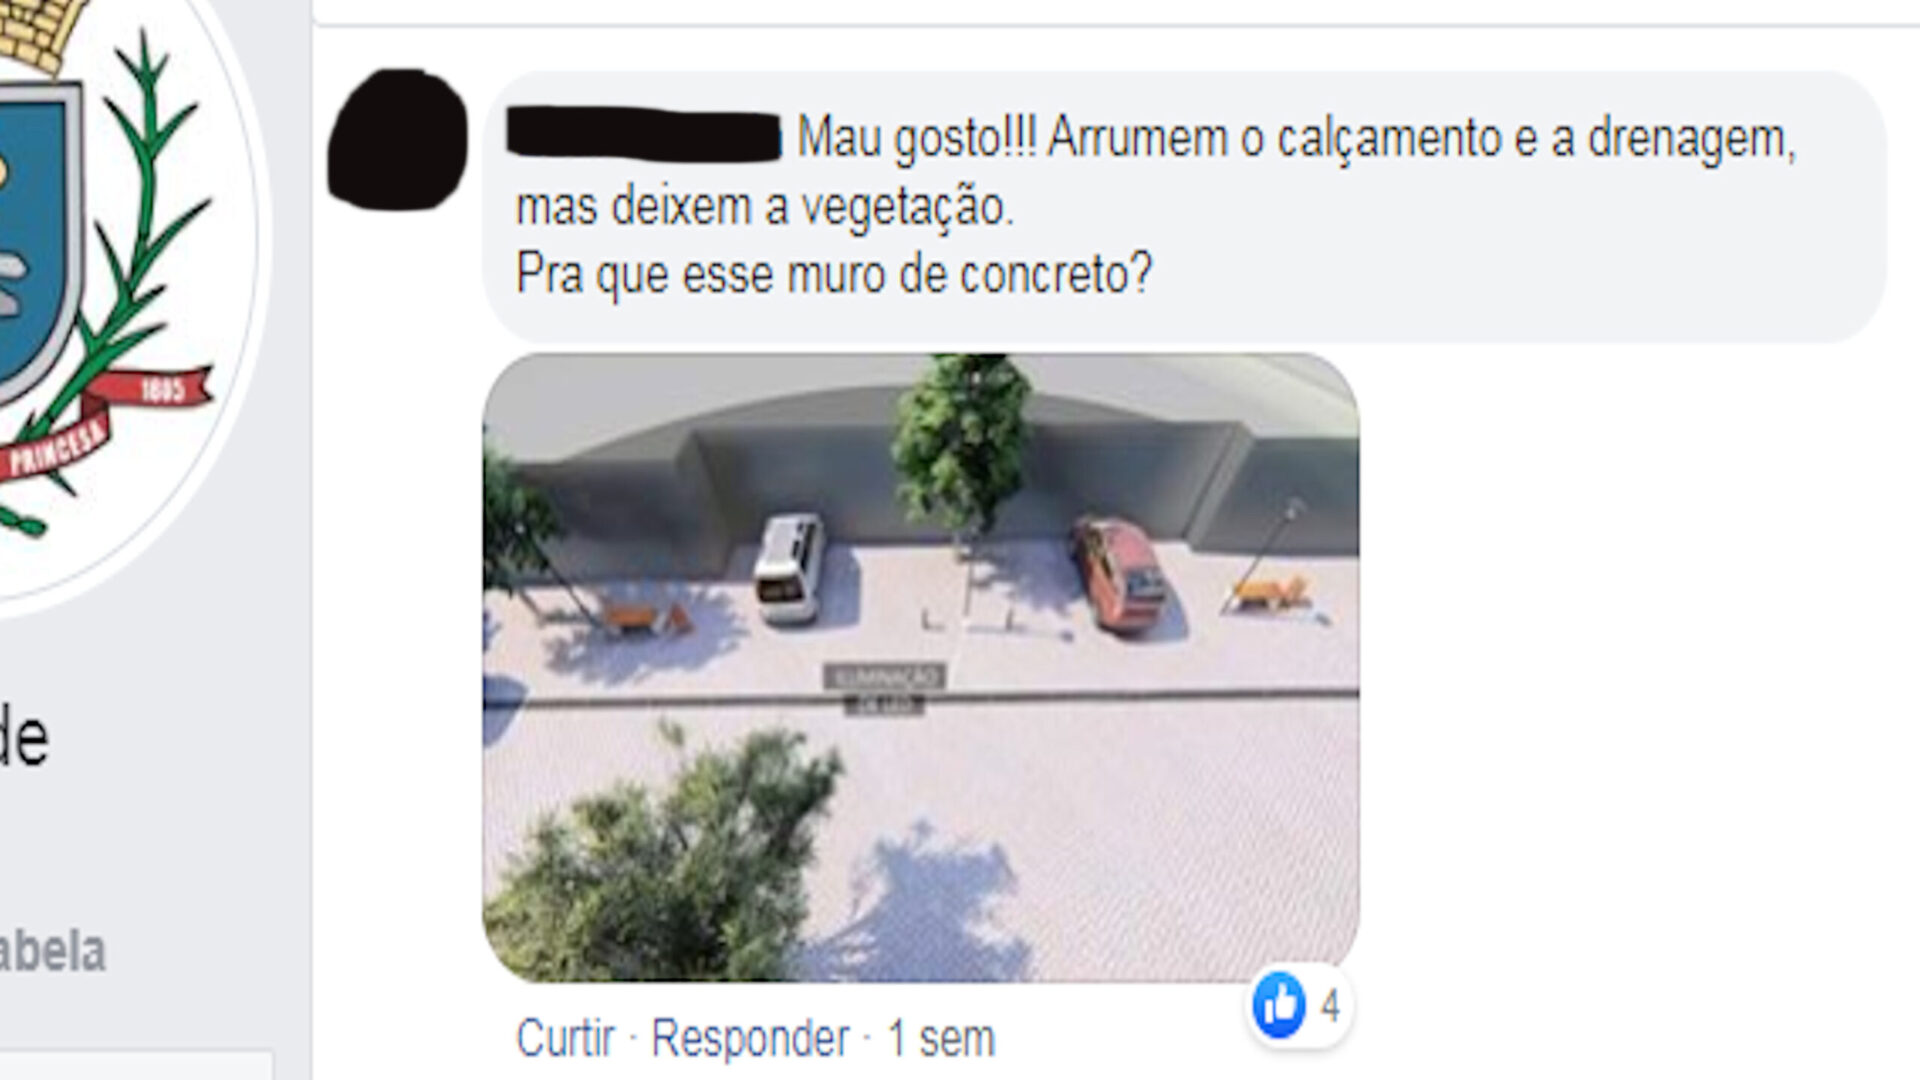
Task: Open the reaction count showing 4
Action: coord(1329,1005)
